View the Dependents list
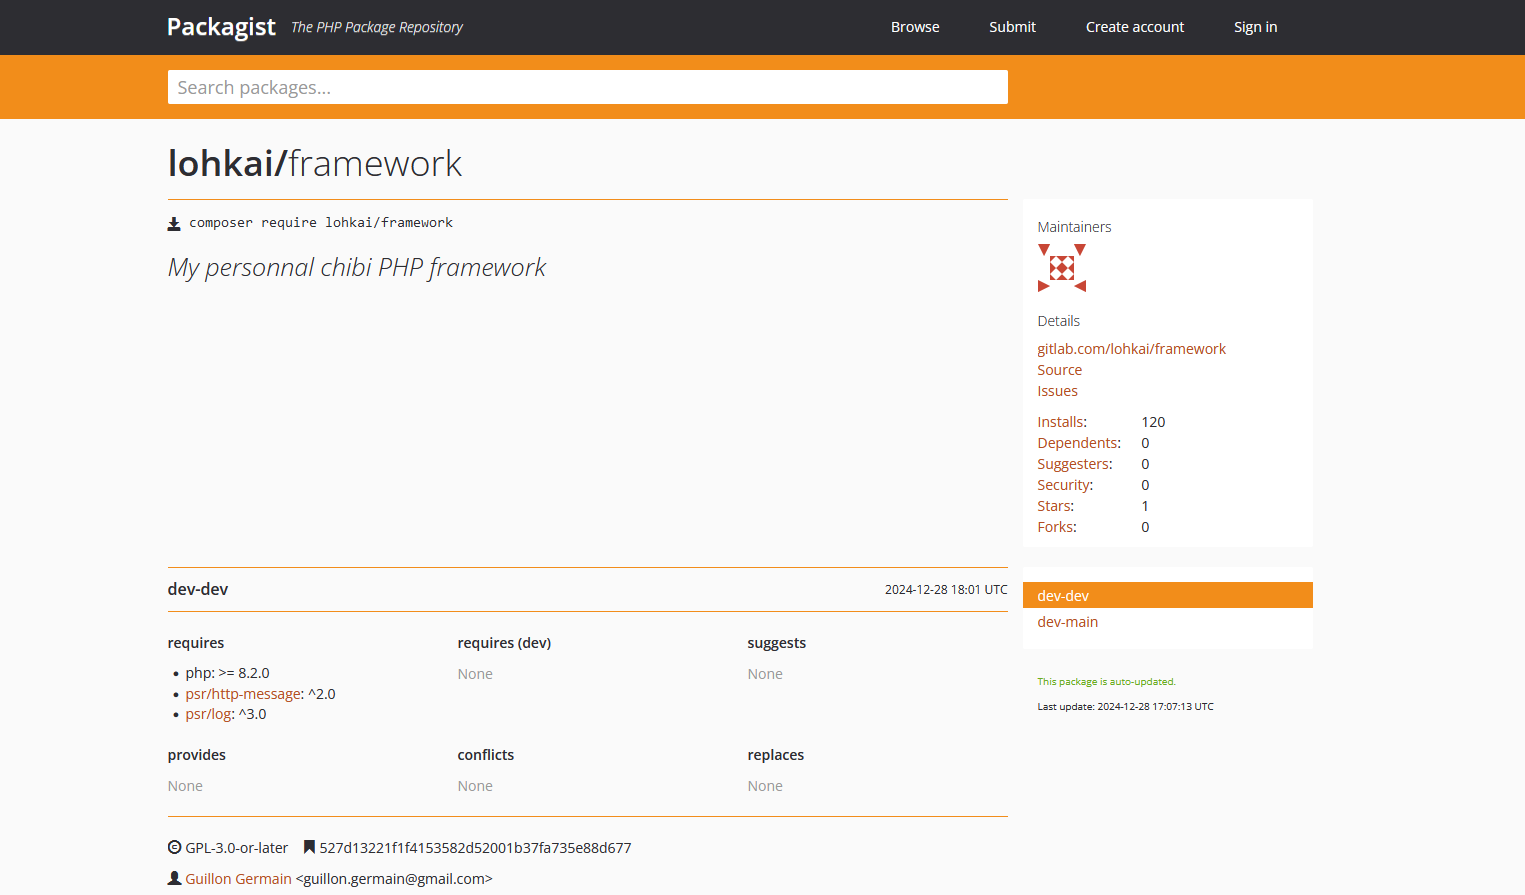The height and width of the screenshot is (895, 1525). click(x=1079, y=443)
